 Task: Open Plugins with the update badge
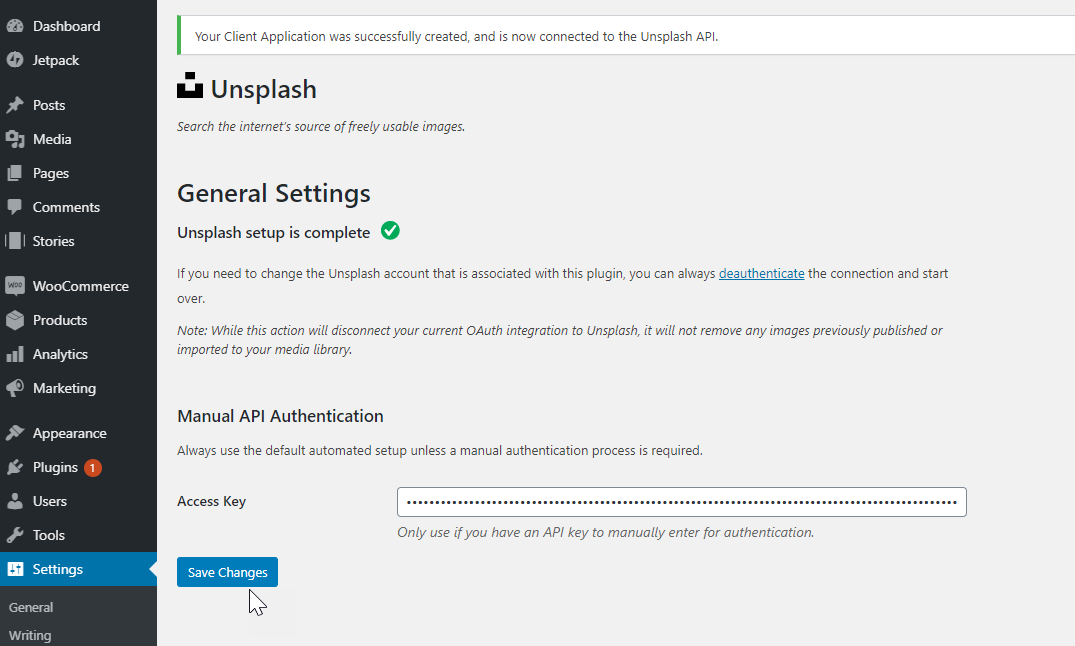point(54,467)
